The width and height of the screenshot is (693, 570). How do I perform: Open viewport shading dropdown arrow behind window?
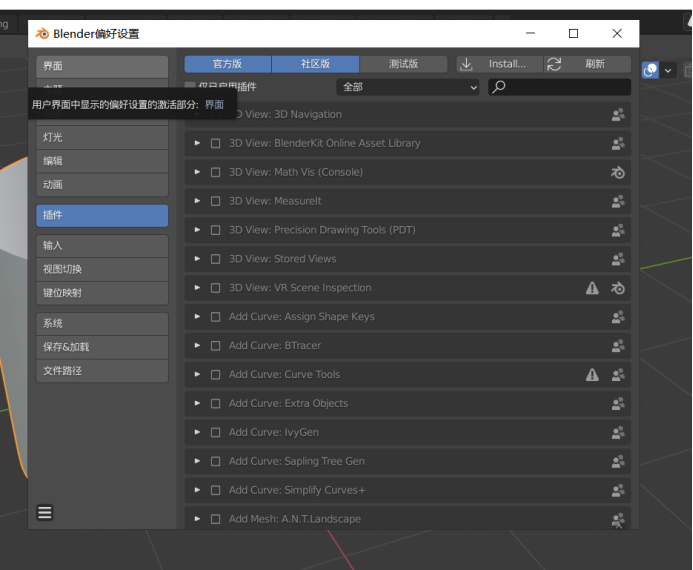(x=668, y=70)
